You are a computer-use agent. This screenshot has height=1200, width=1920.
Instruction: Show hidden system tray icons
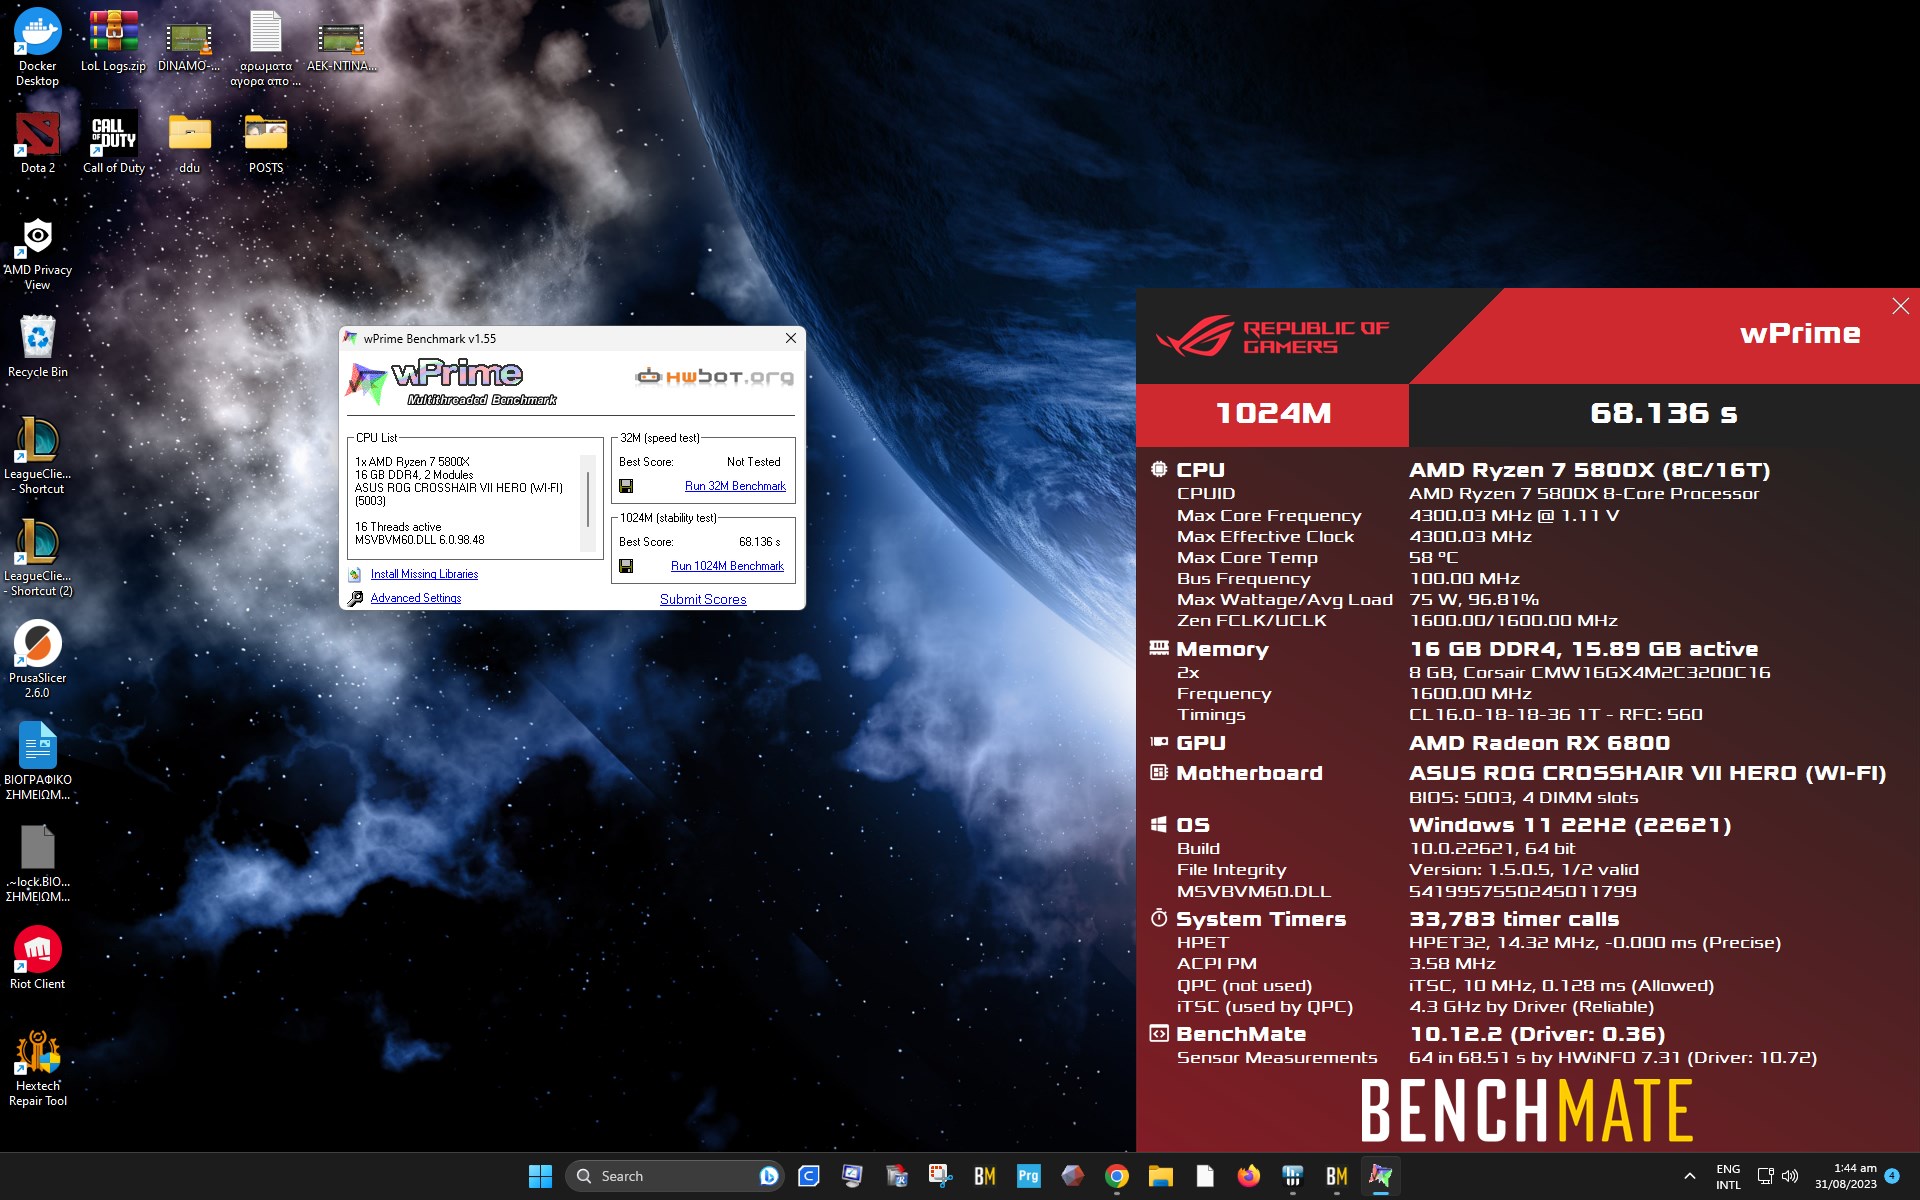tap(1689, 1176)
